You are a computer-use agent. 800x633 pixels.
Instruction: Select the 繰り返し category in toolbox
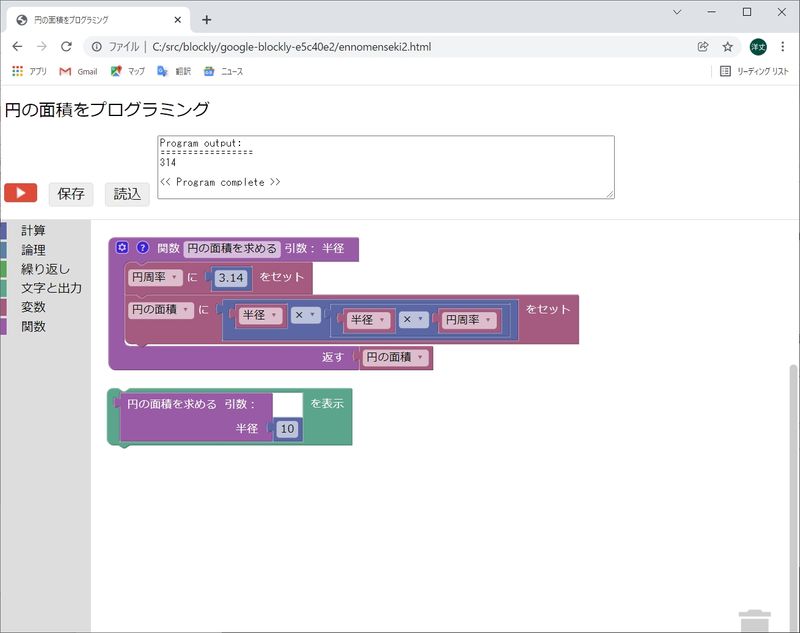(x=45, y=269)
